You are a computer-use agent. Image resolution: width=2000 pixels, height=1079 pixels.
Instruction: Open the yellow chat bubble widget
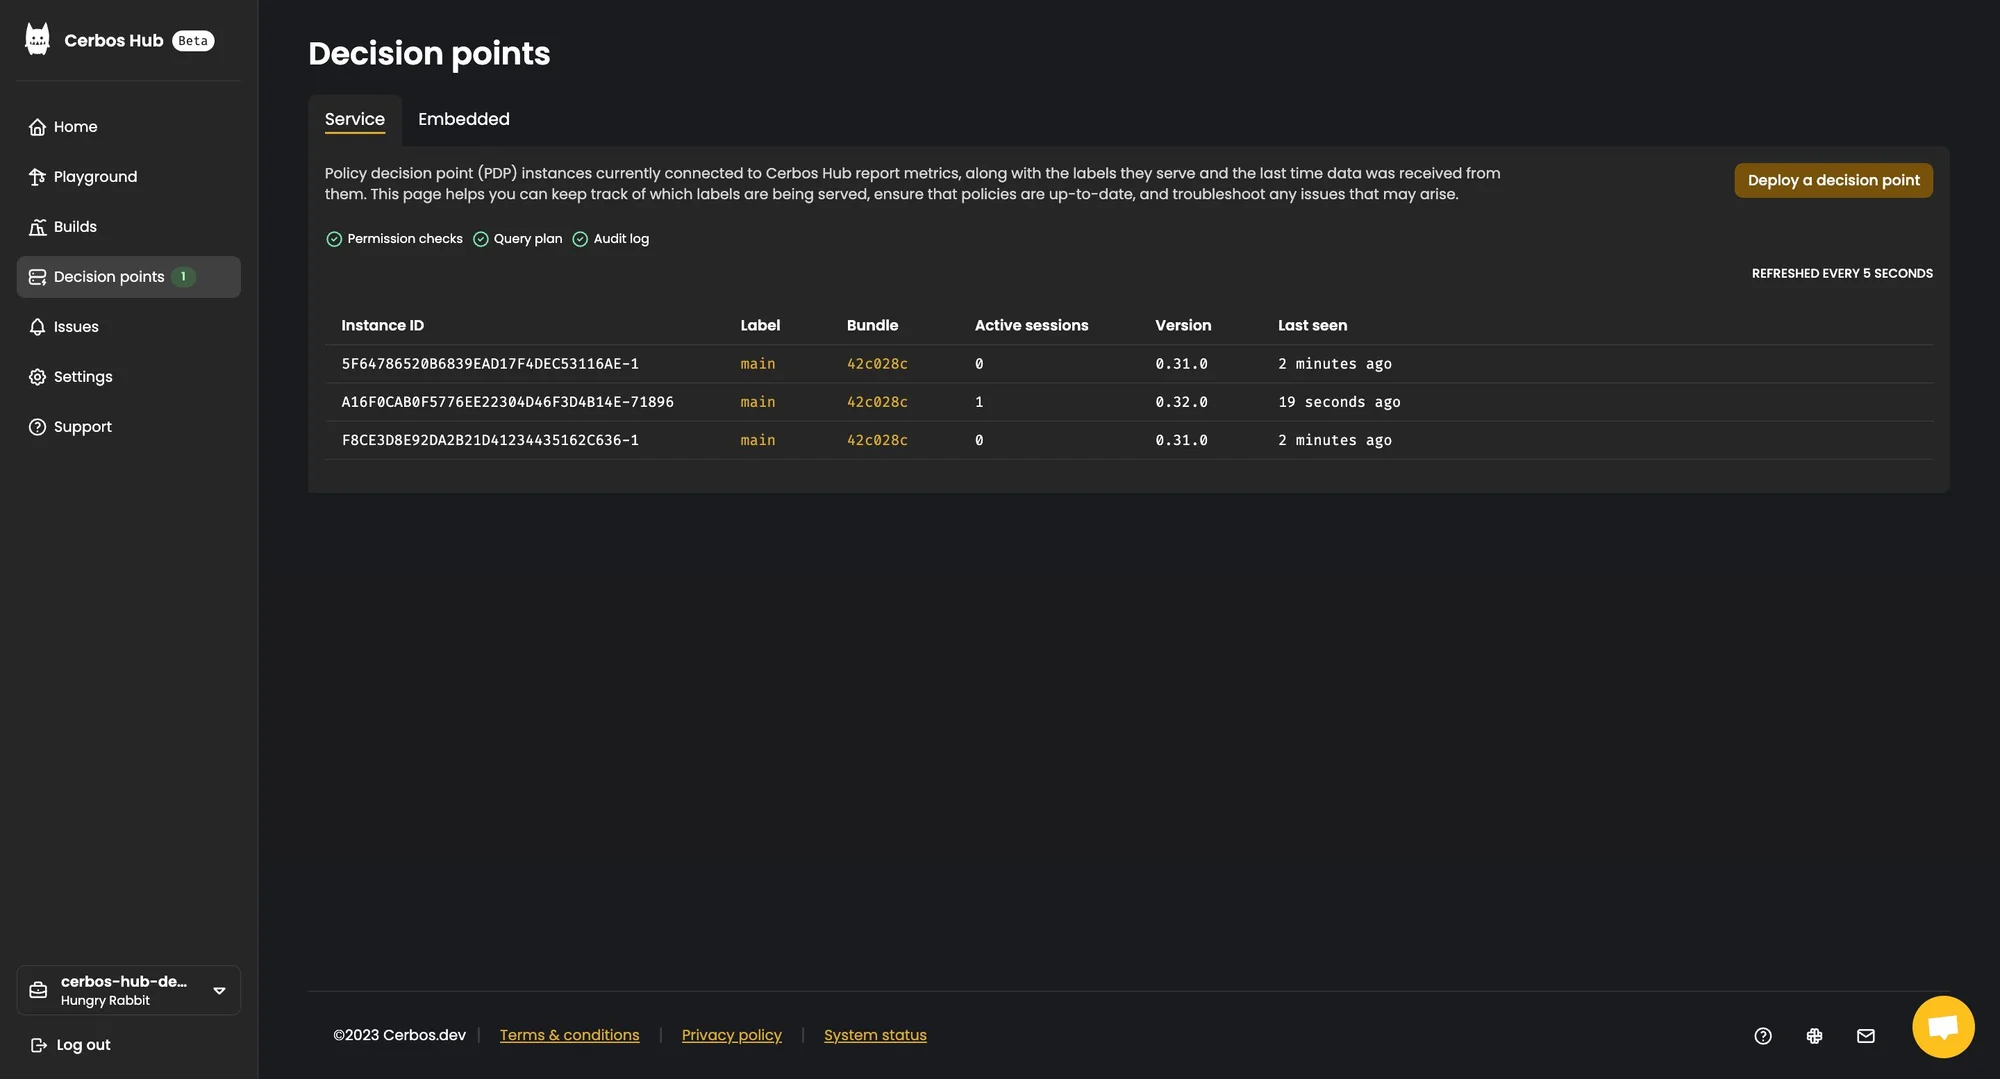pyautogui.click(x=1942, y=1025)
